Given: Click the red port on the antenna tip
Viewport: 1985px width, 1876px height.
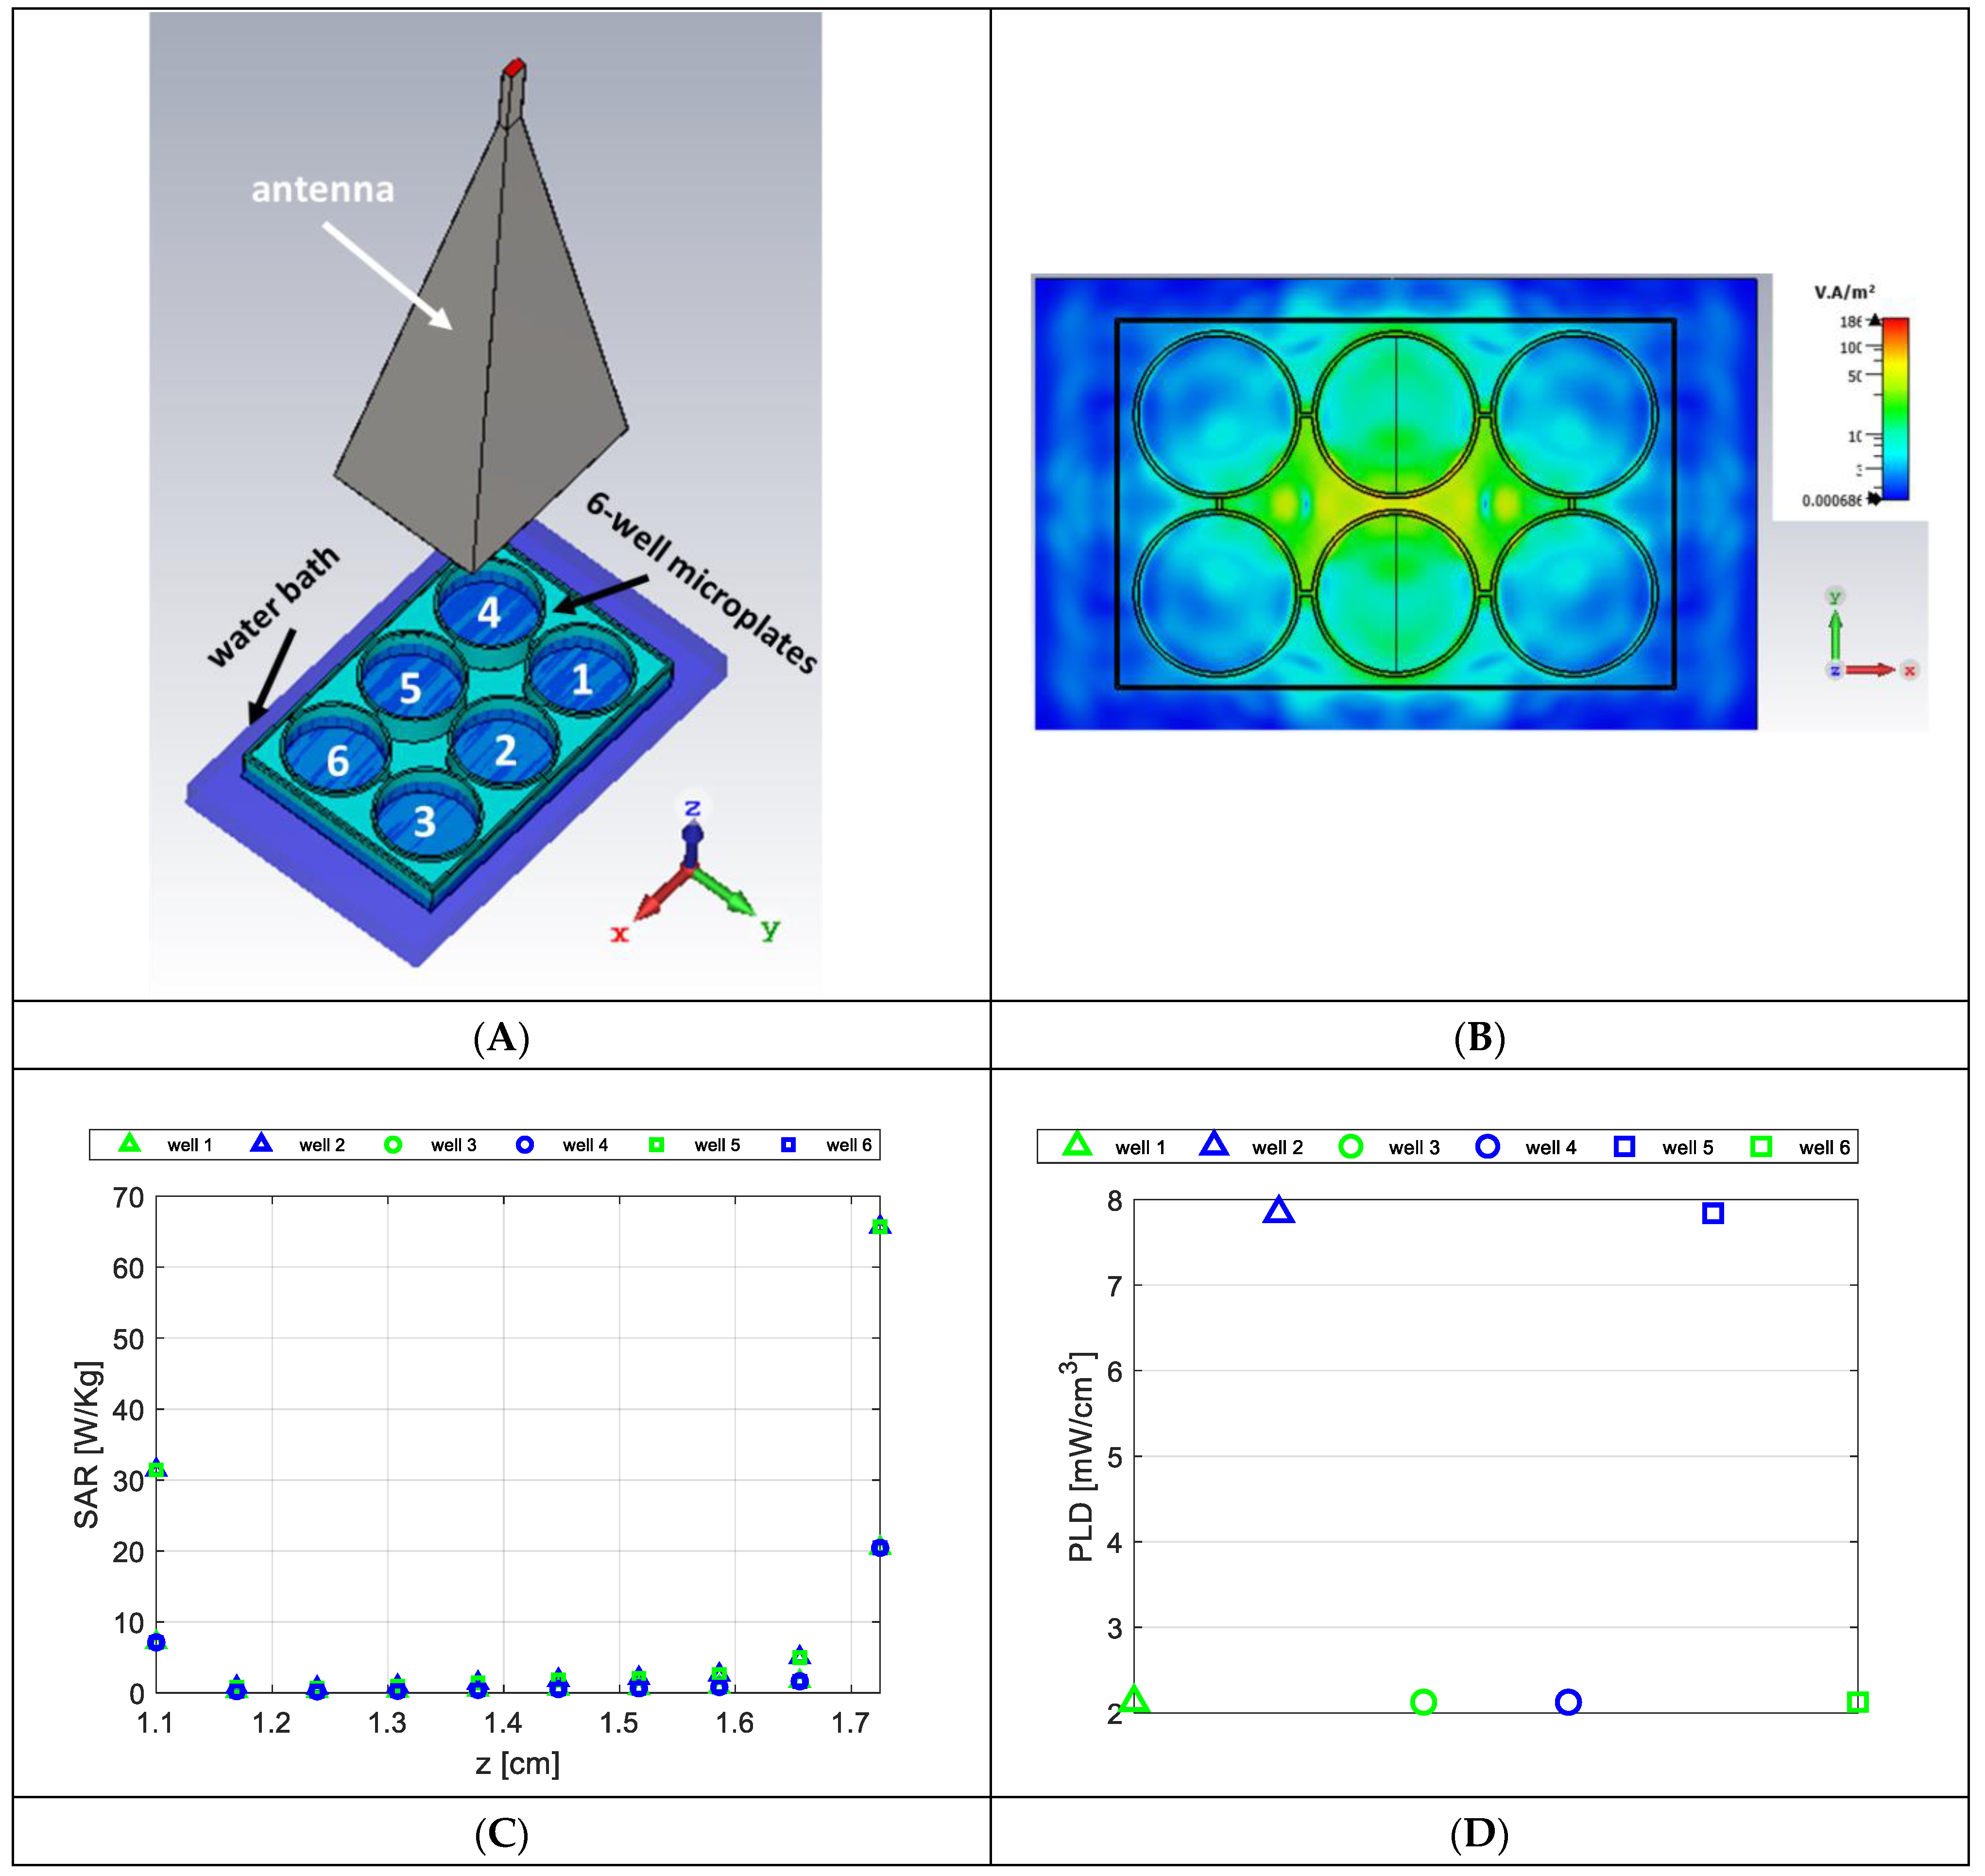Looking at the screenshot, I should coord(514,68).
